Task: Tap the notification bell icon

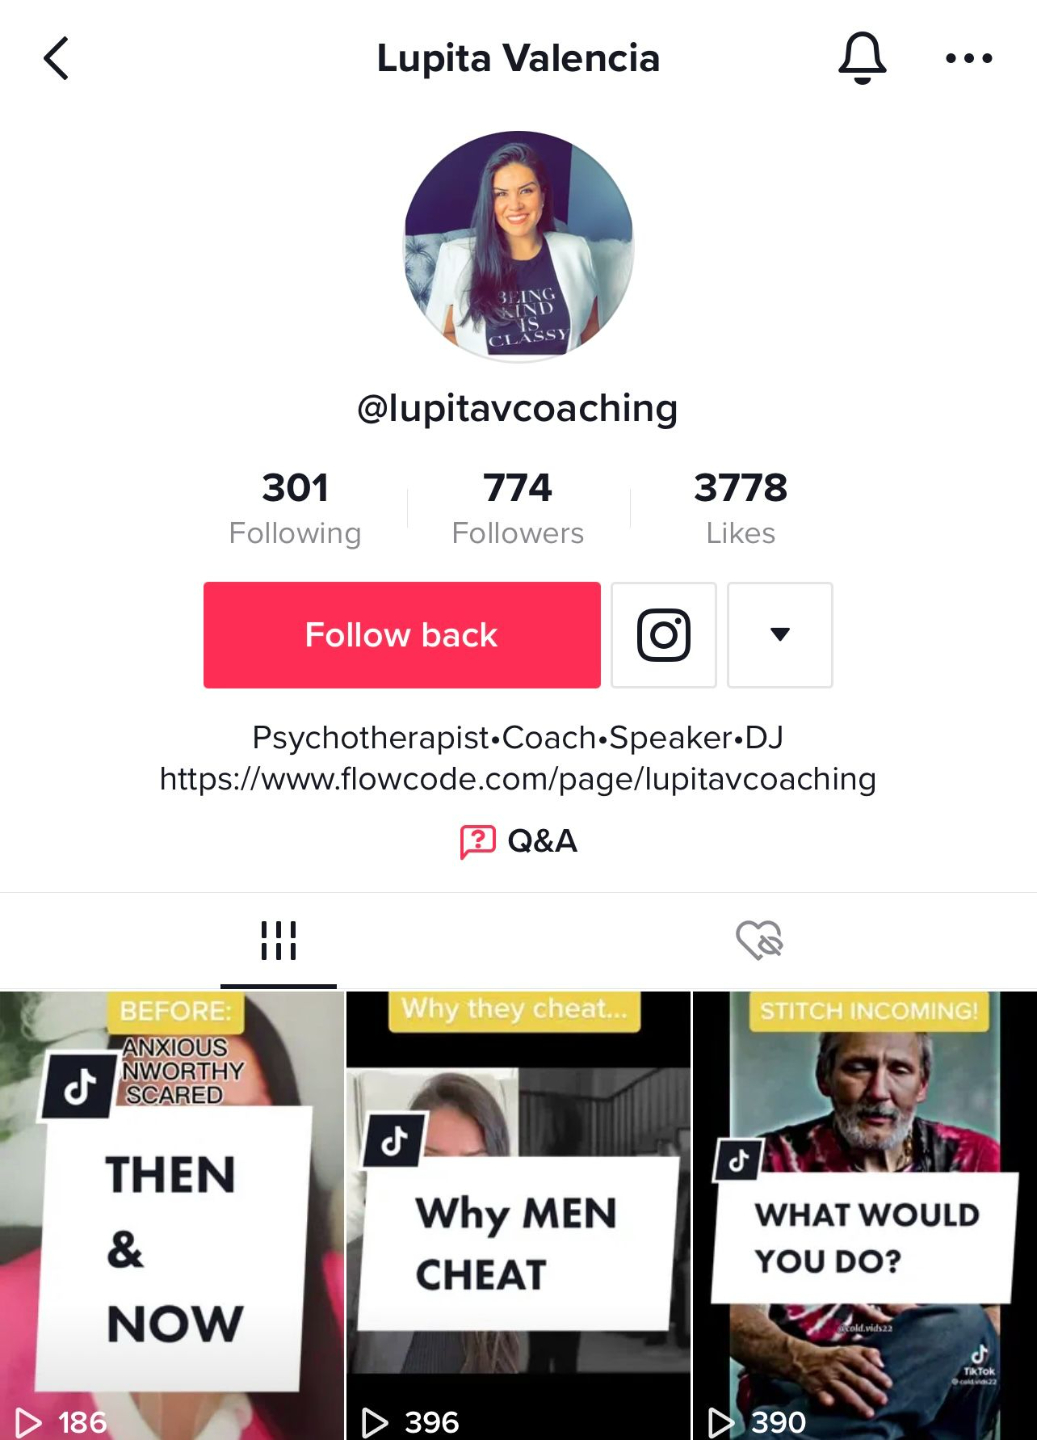Action: (862, 57)
